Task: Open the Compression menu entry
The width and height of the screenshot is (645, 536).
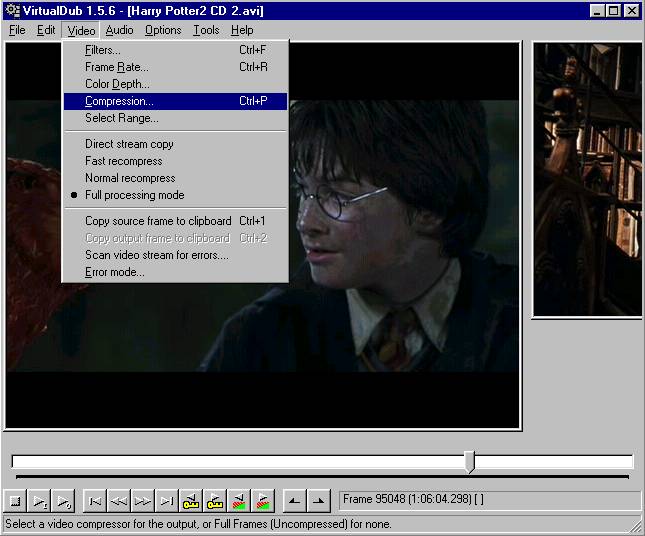Action: tap(119, 101)
